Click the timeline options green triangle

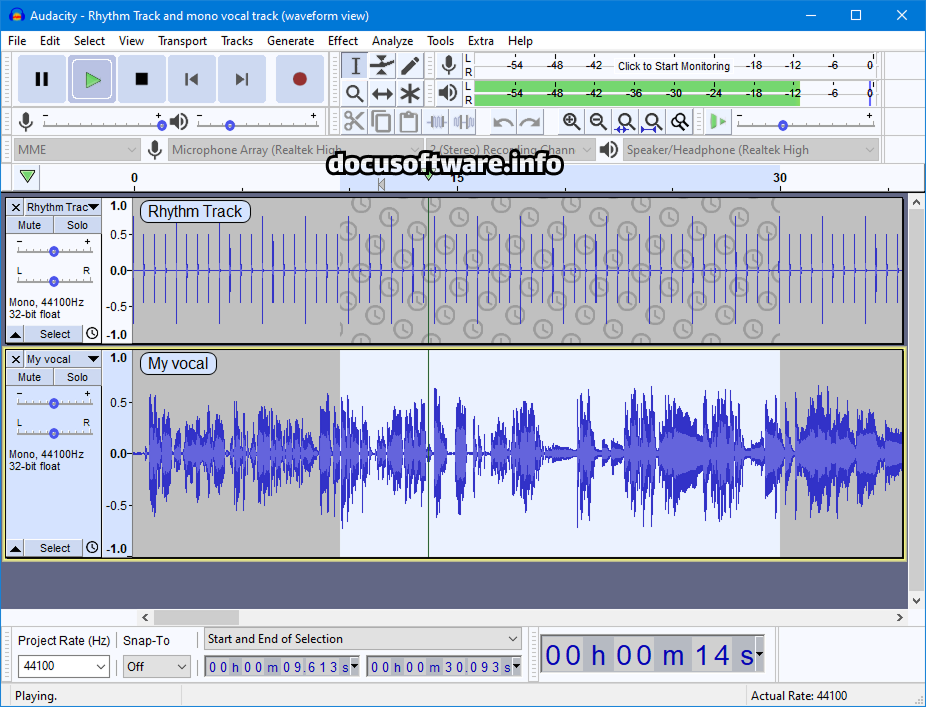(x=27, y=177)
